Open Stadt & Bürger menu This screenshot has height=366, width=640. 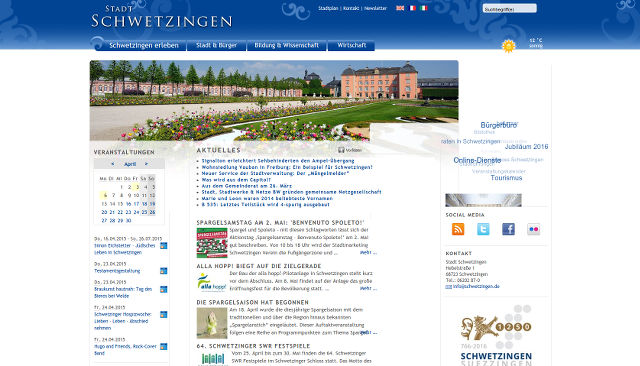pyautogui.click(x=216, y=46)
